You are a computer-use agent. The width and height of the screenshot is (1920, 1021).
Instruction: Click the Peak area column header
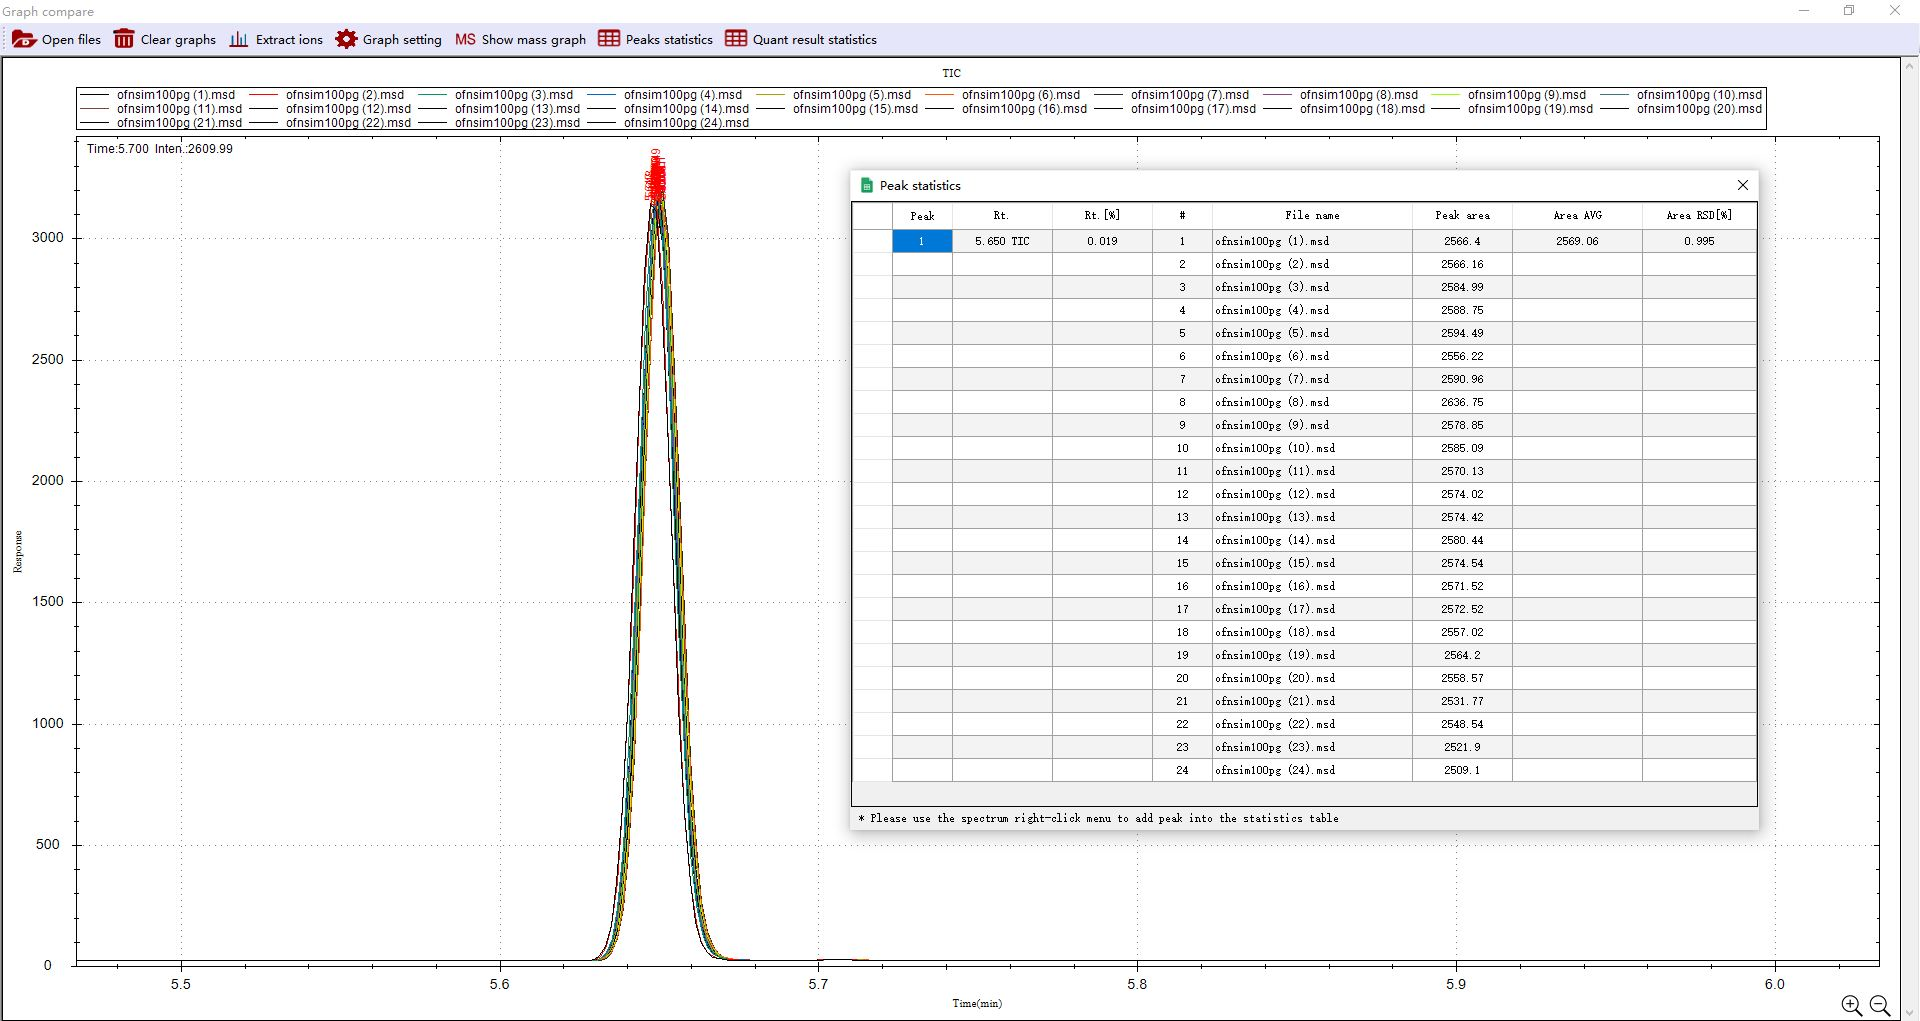point(1462,215)
